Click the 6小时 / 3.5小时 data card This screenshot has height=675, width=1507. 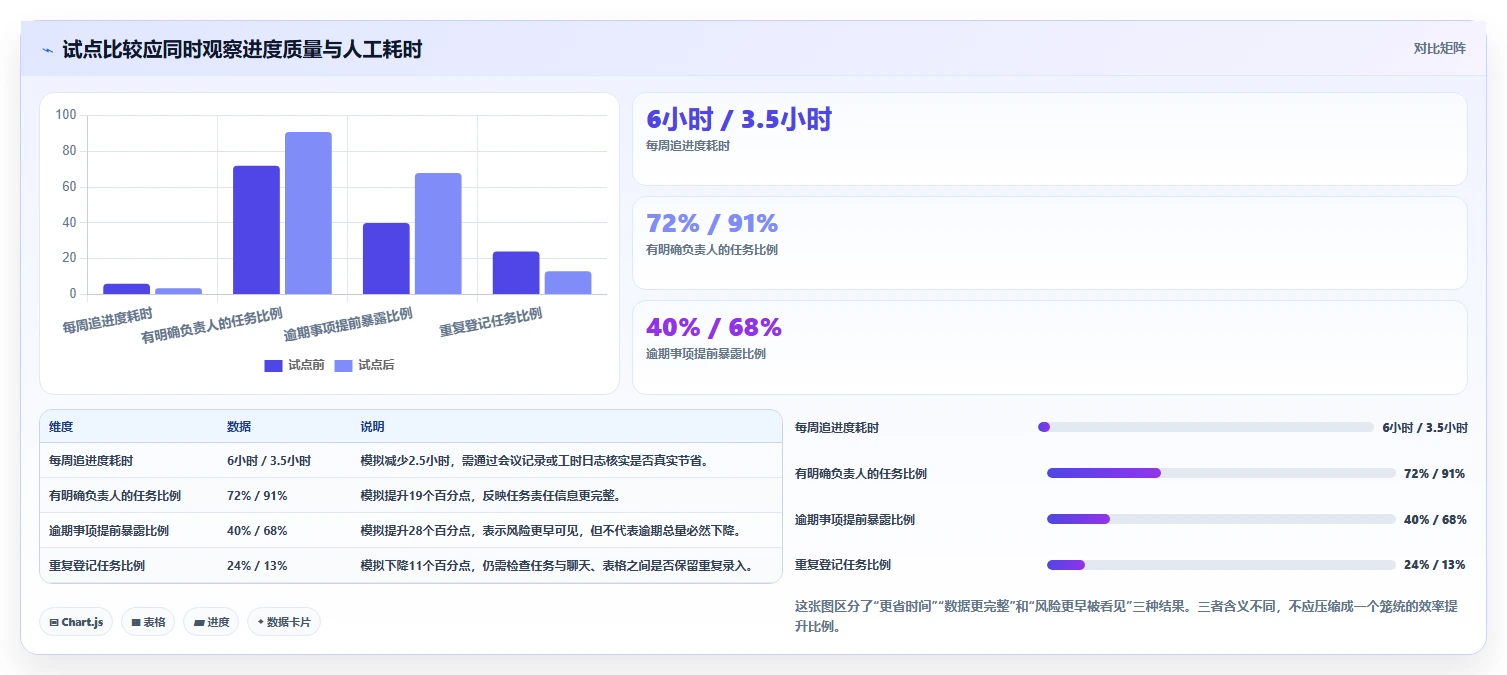tap(1049, 139)
